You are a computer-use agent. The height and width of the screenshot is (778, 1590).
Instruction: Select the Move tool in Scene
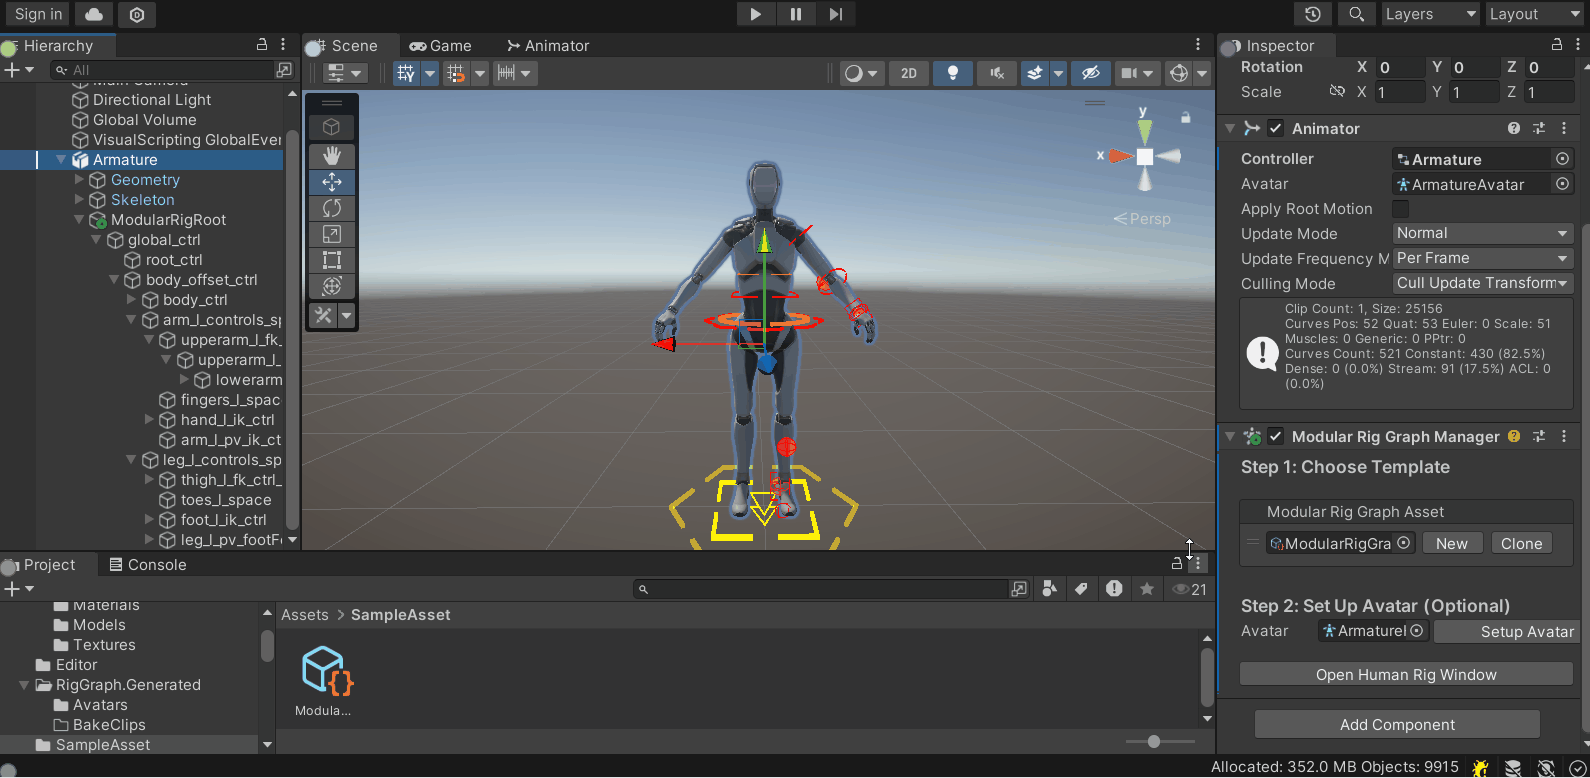(332, 182)
